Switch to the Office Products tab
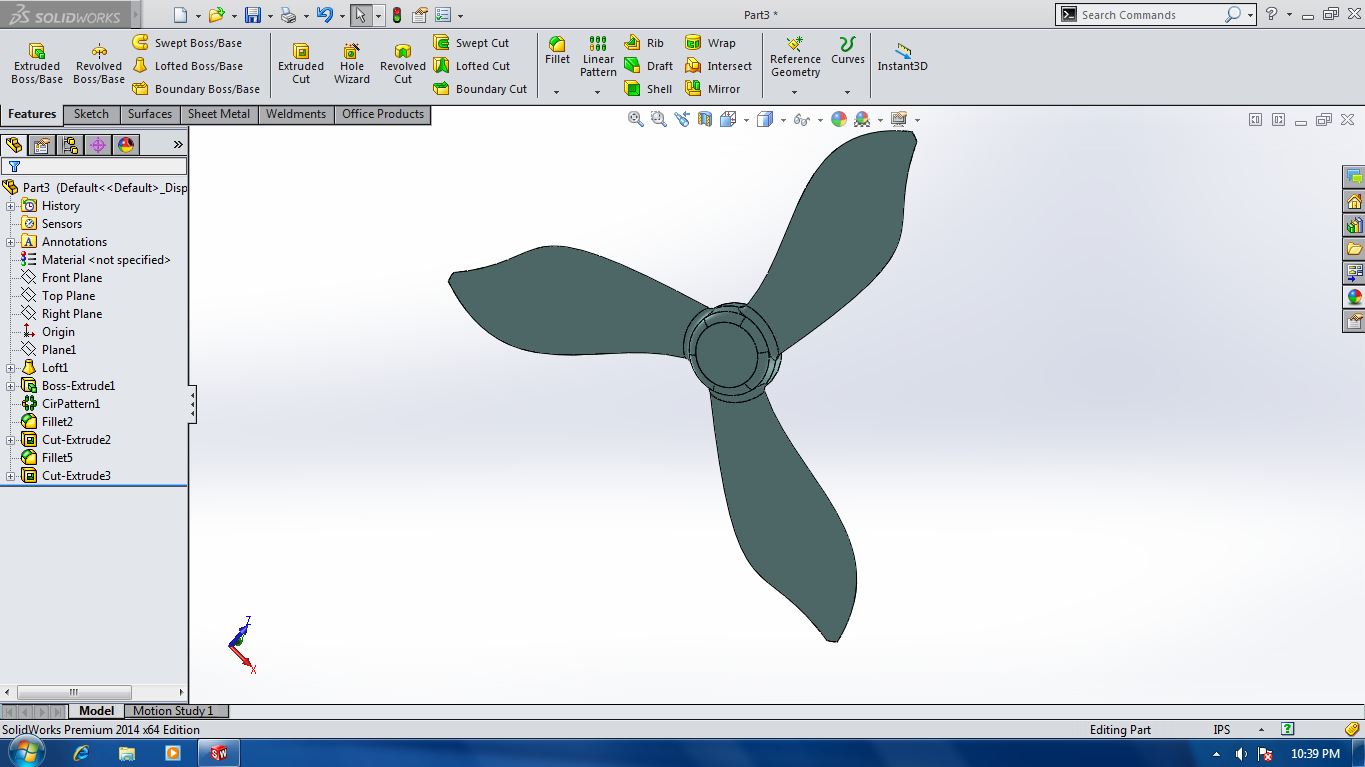This screenshot has width=1365, height=767. [383, 114]
